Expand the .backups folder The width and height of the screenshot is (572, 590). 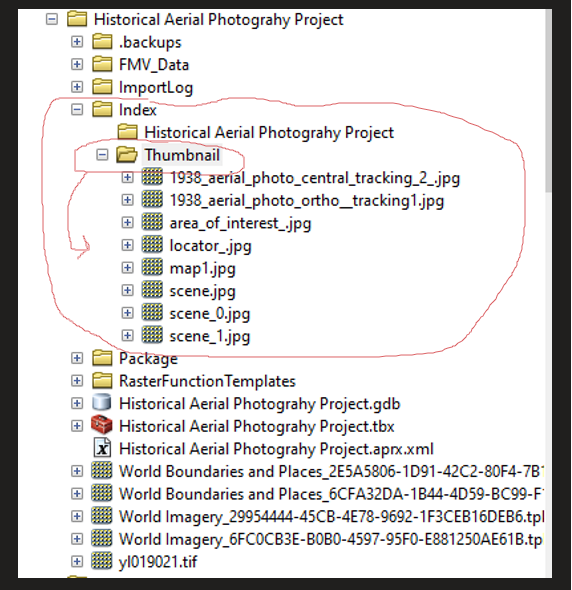tap(77, 42)
